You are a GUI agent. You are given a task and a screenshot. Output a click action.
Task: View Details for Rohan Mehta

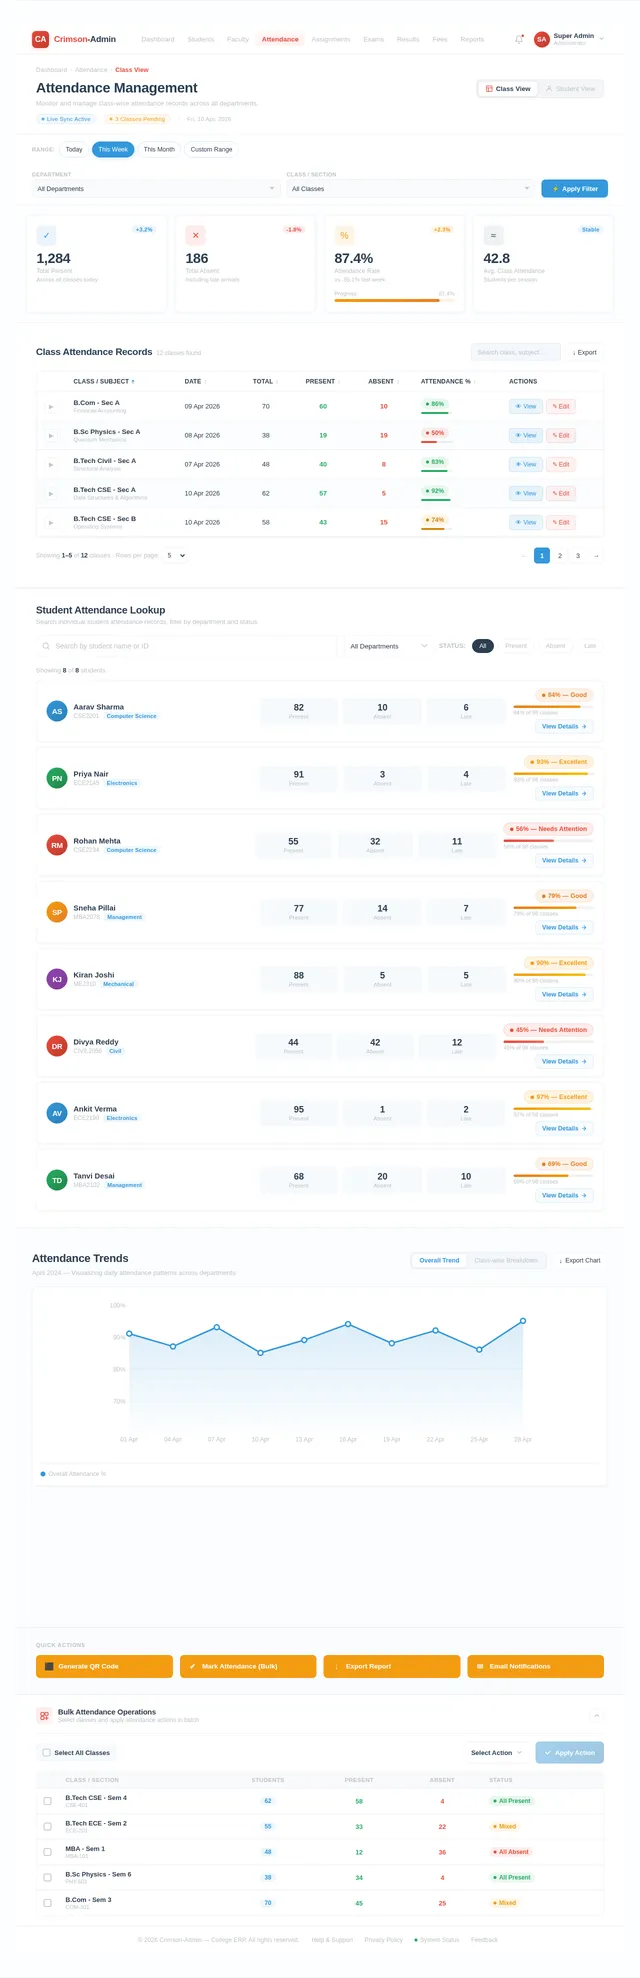click(564, 860)
